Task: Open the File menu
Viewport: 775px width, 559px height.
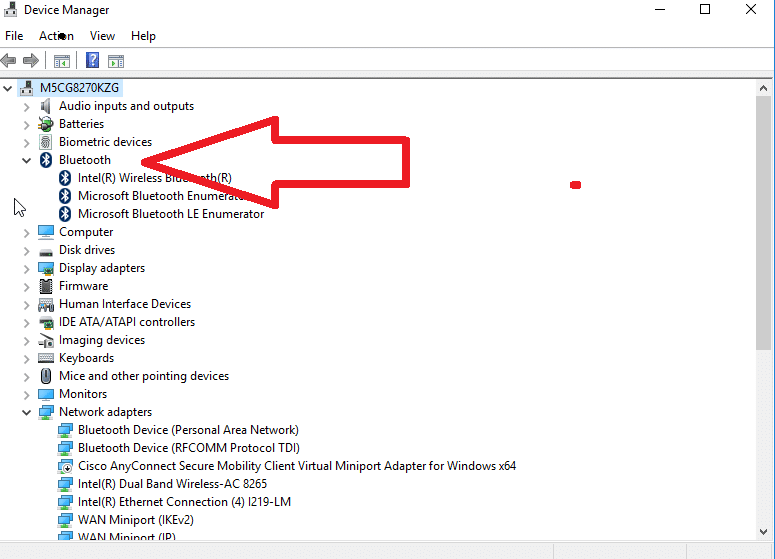Action: 14,36
